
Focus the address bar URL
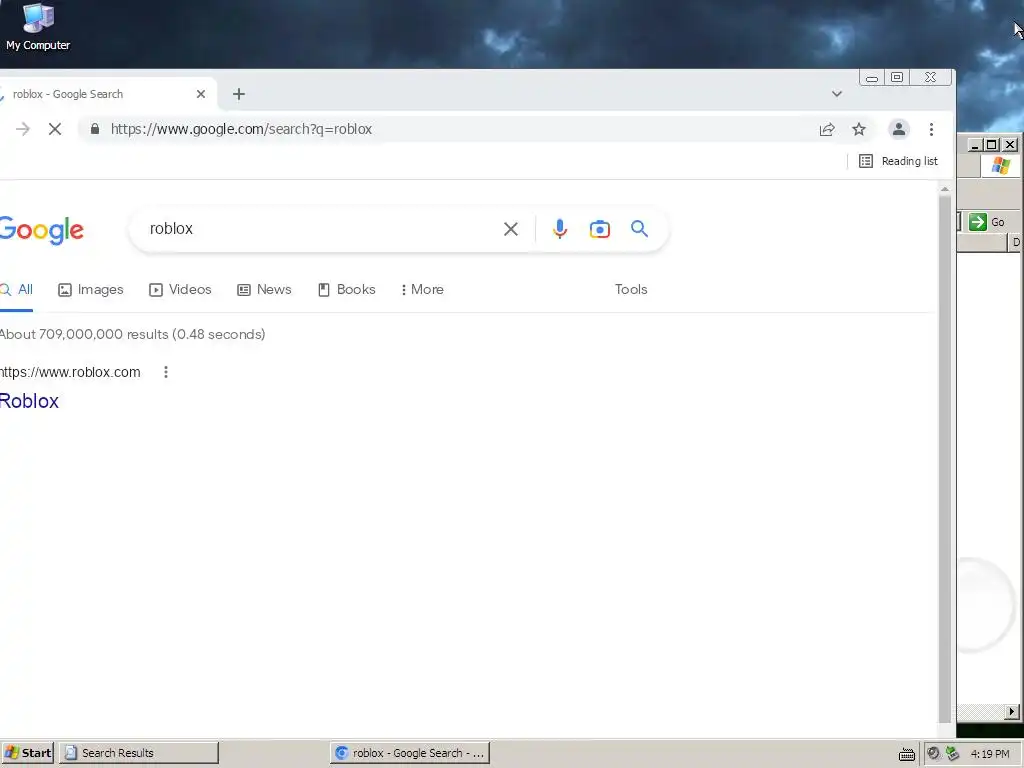241,129
